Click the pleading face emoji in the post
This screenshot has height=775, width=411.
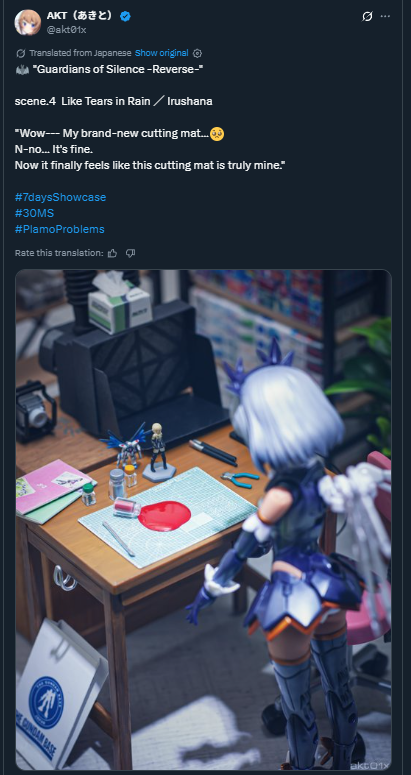(217, 133)
